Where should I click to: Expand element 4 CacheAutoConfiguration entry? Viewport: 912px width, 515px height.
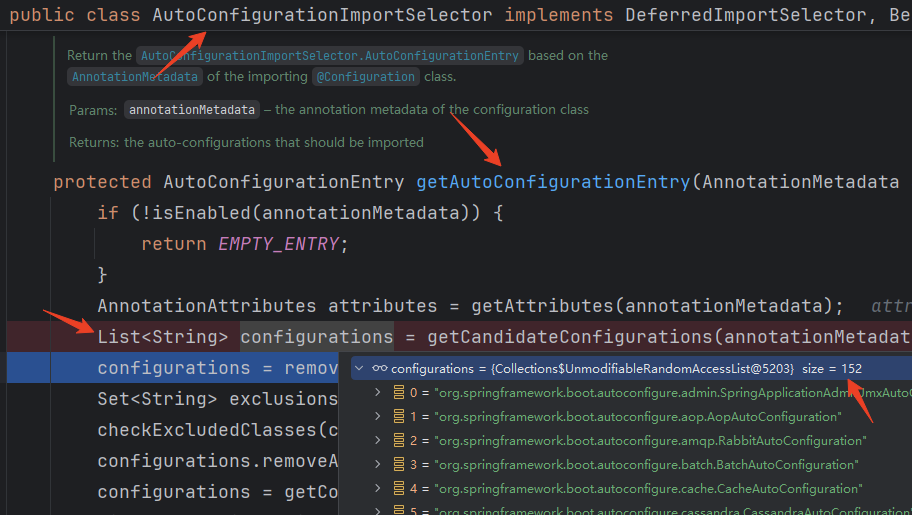pos(377,489)
